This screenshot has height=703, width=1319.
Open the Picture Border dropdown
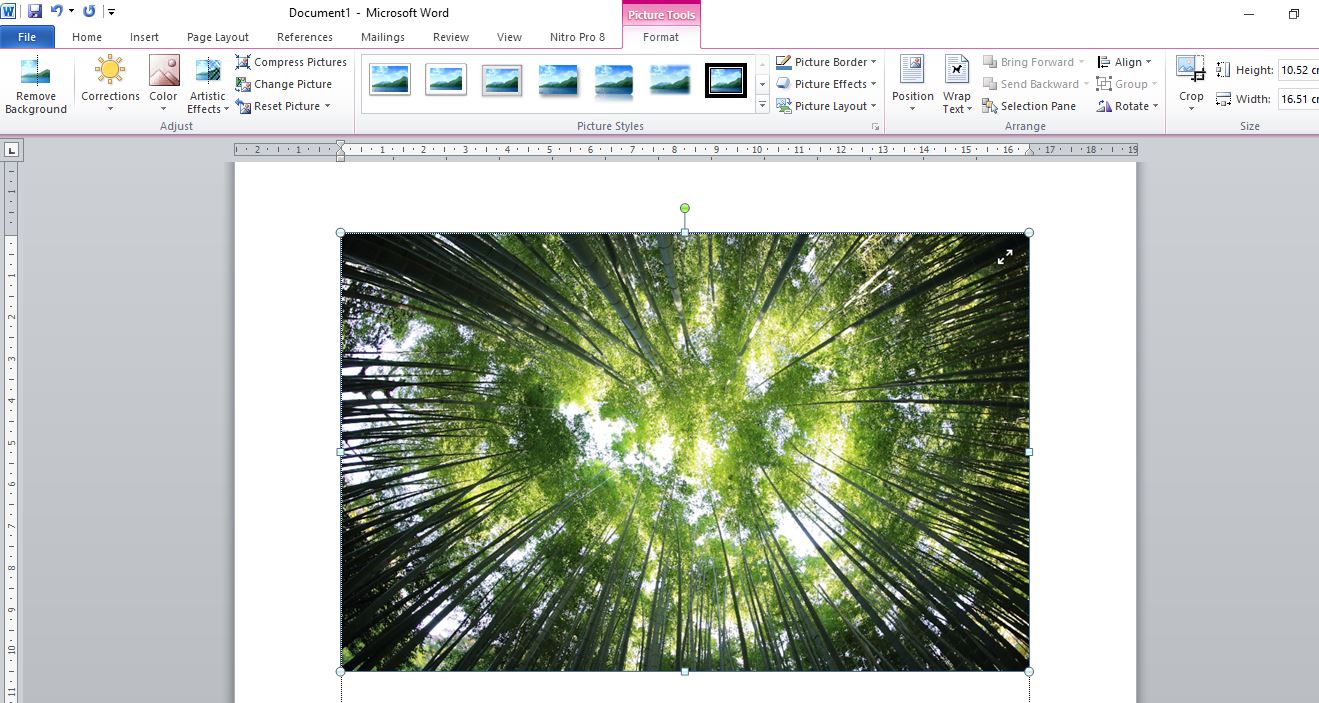827,62
